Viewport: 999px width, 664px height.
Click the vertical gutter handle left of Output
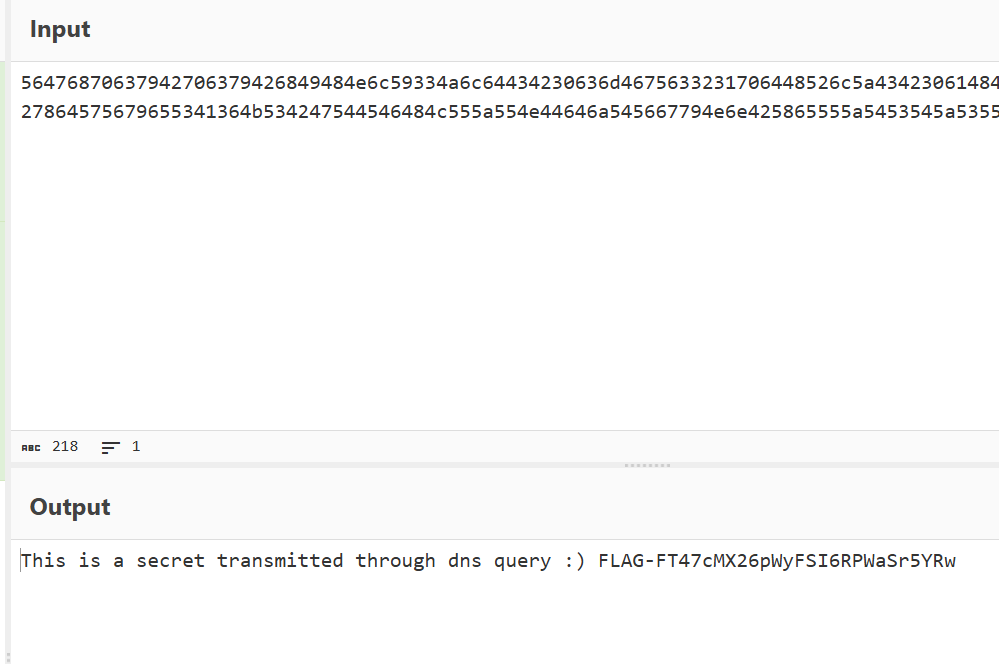click(x=8, y=656)
